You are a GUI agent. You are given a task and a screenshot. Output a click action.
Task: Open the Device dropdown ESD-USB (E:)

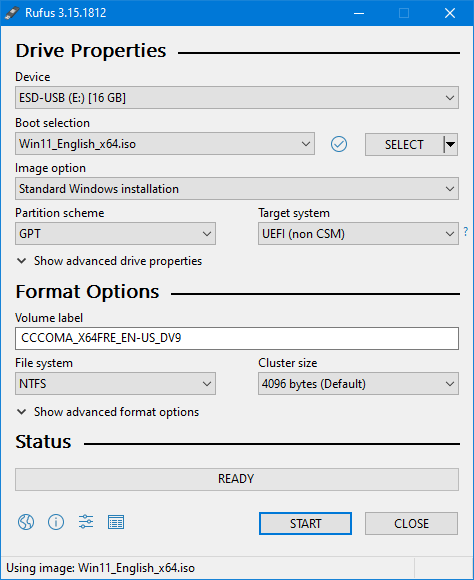[x=237, y=98]
